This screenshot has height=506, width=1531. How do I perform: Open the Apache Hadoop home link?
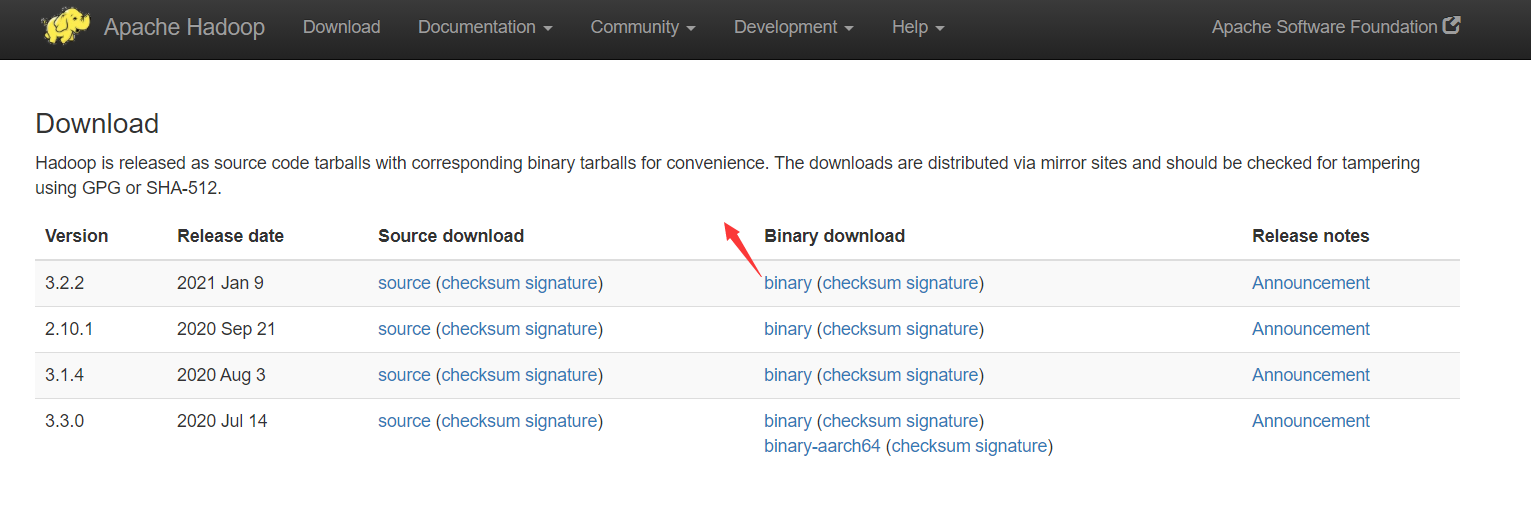pos(184,27)
